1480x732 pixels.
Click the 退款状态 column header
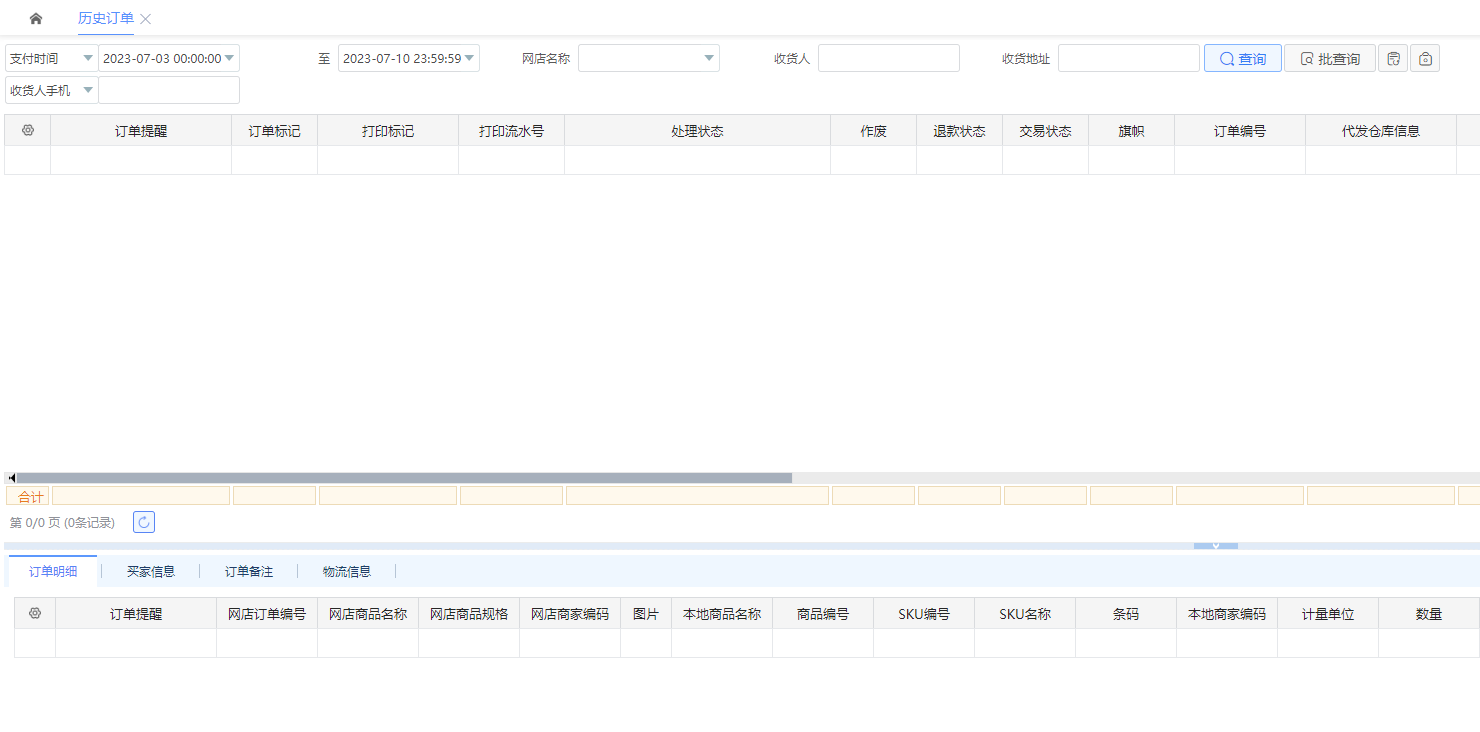[959, 131]
